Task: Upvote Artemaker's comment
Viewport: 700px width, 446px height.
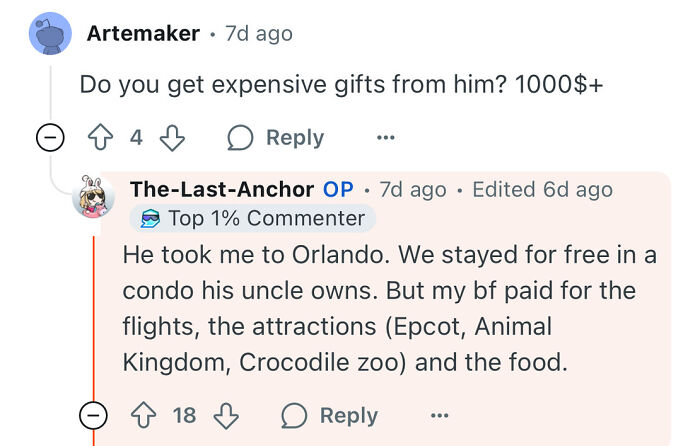Action: click(102, 137)
